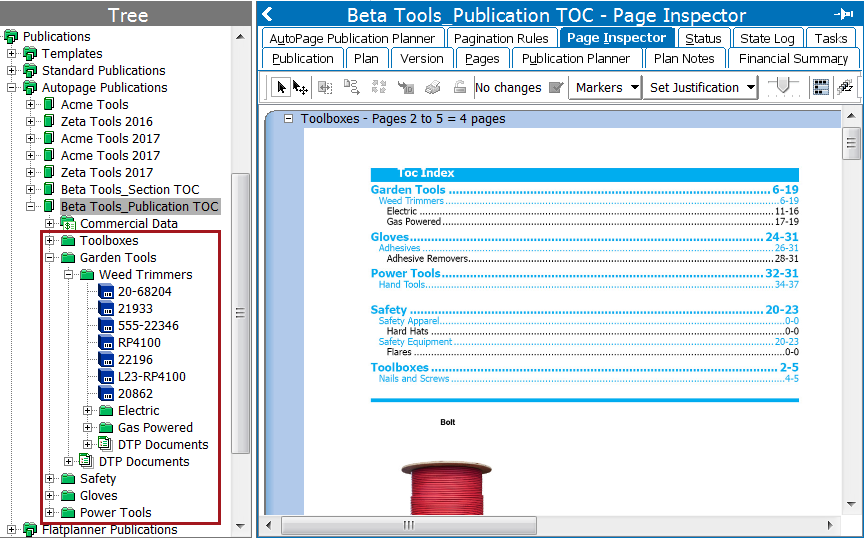Screen dimensions: 864x540
Task: Open the Set Justification dropdown
Action: coord(702,88)
